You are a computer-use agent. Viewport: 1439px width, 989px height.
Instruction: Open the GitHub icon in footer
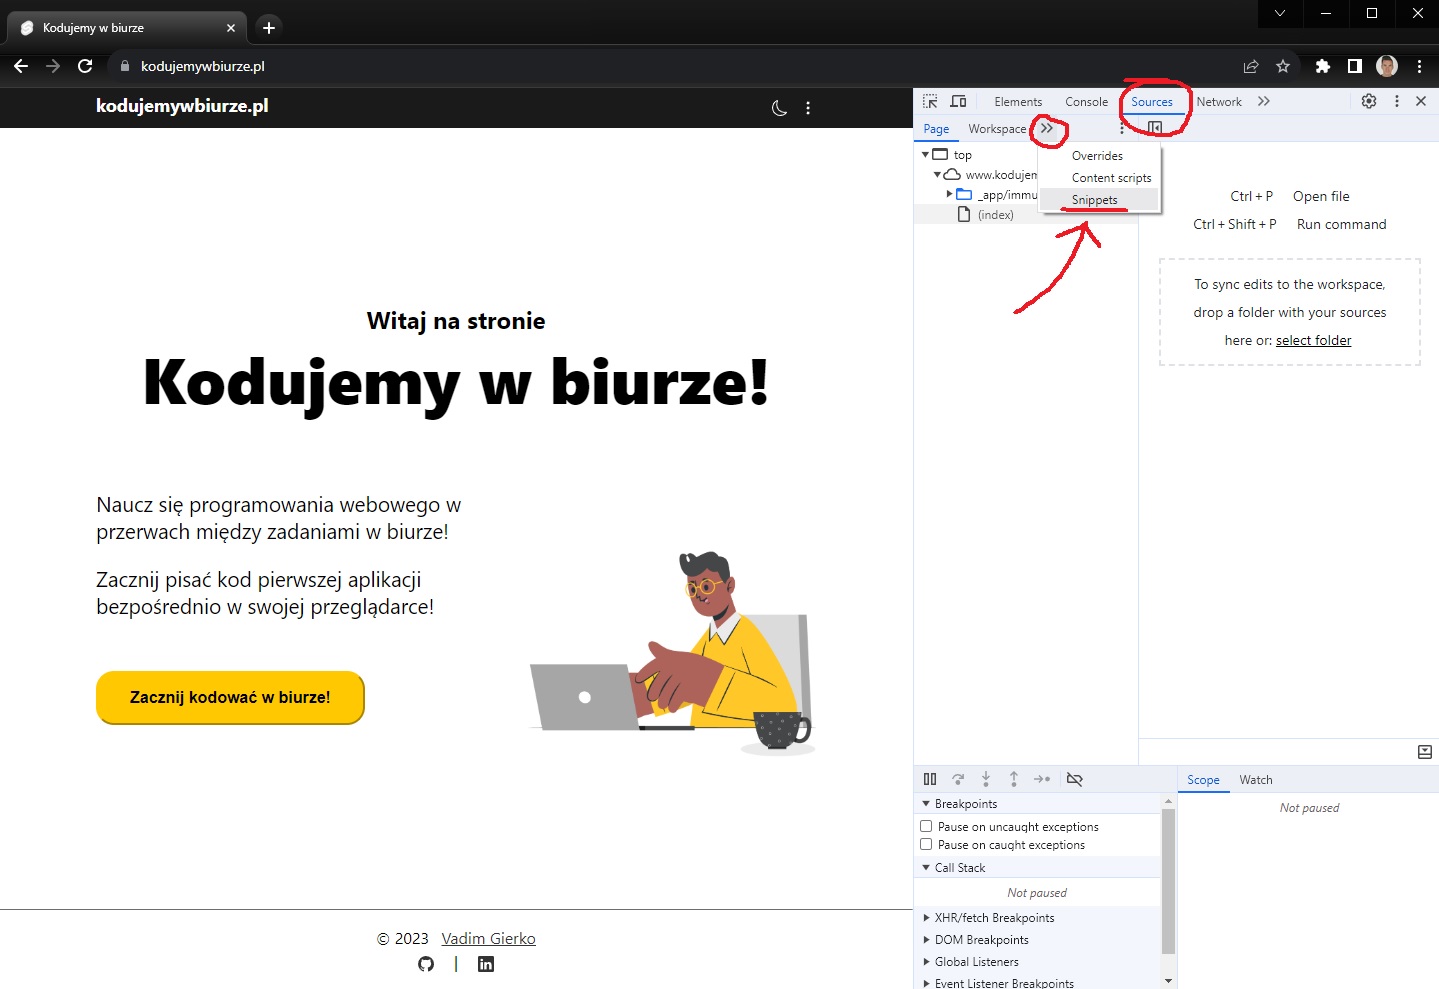click(426, 964)
